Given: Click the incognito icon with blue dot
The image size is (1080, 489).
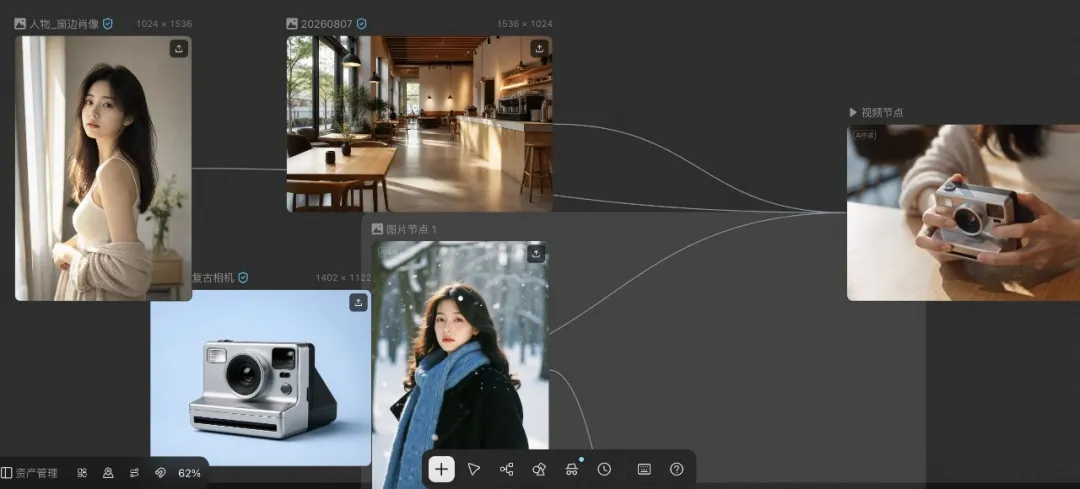Looking at the screenshot, I should point(571,469).
